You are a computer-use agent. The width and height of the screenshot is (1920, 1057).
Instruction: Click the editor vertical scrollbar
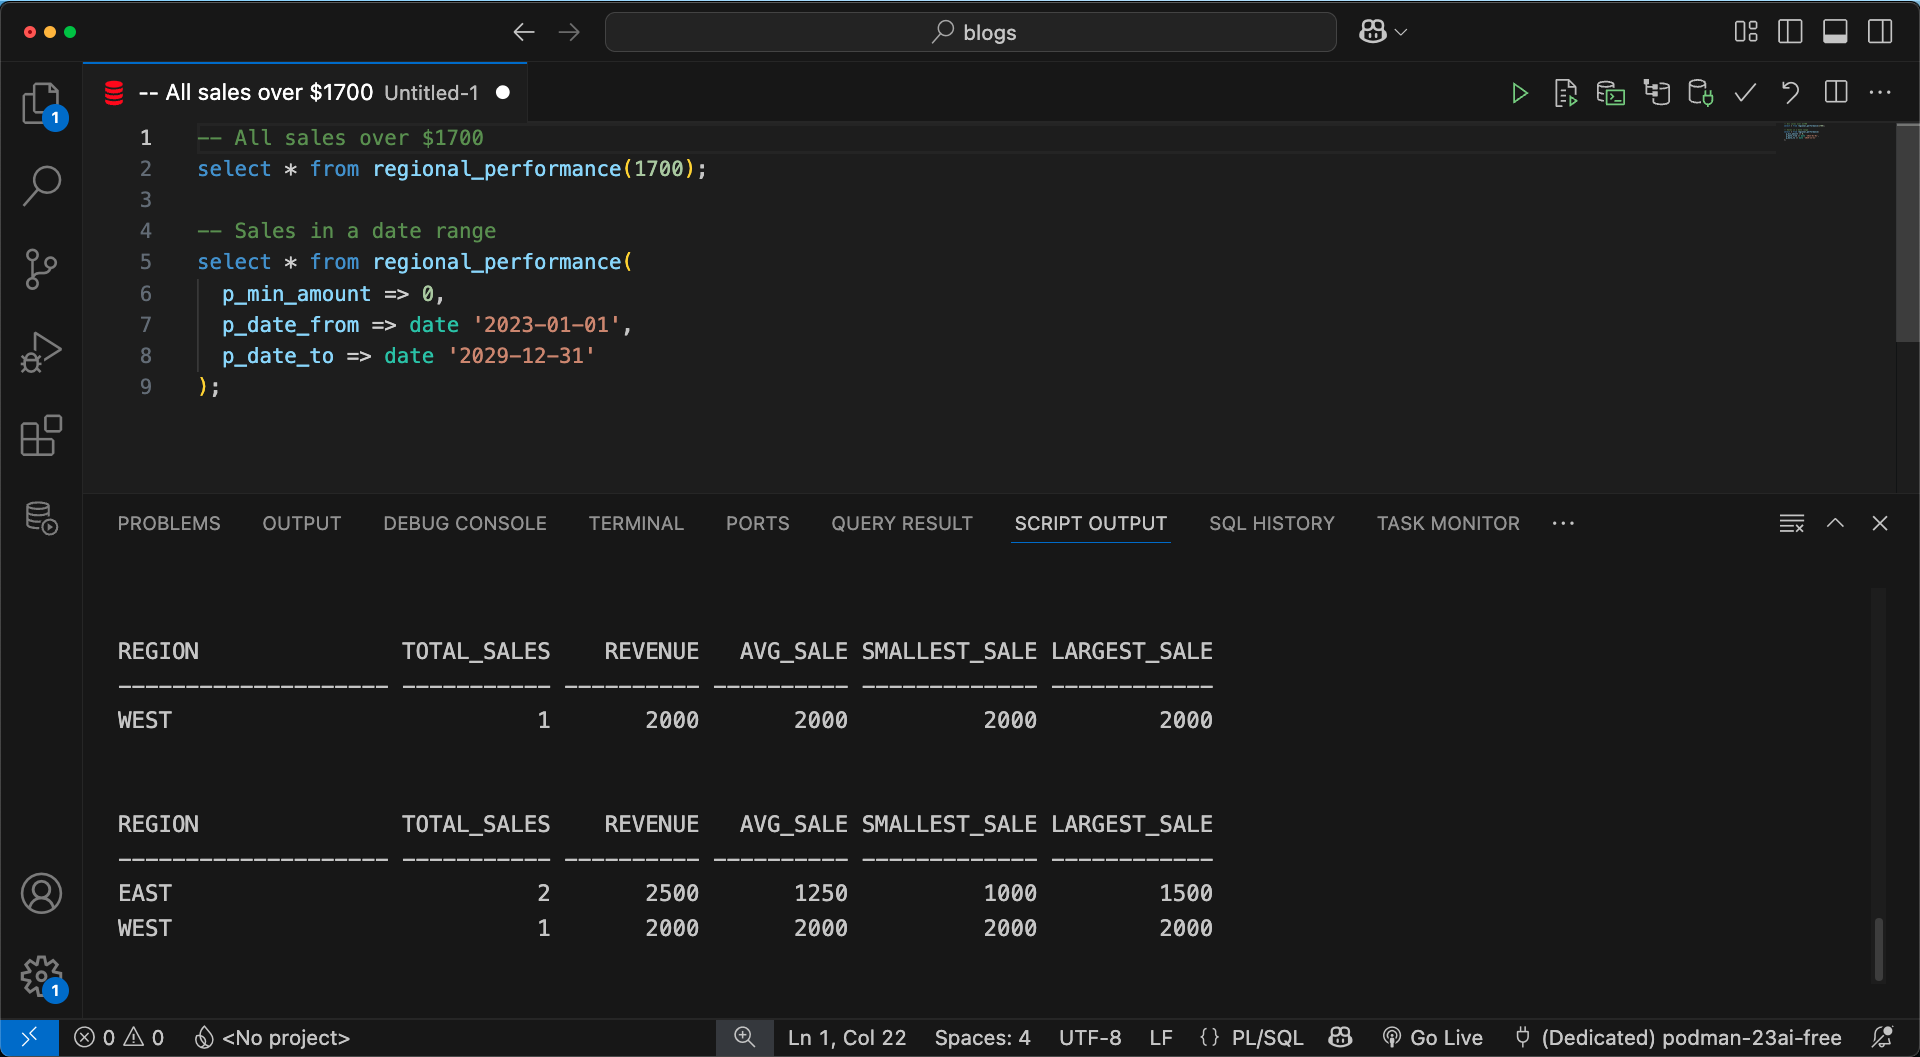[1907, 232]
